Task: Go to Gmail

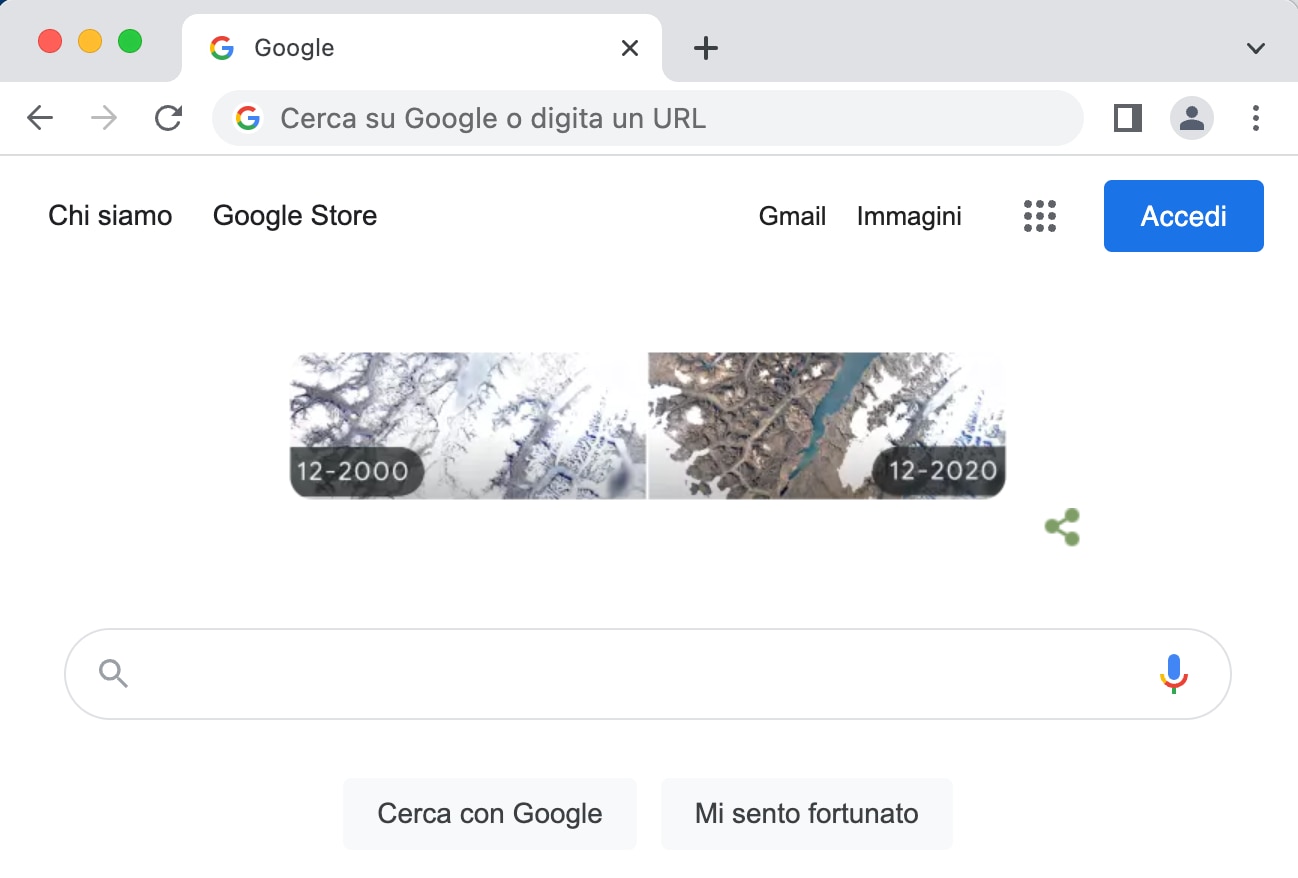Action: (792, 216)
